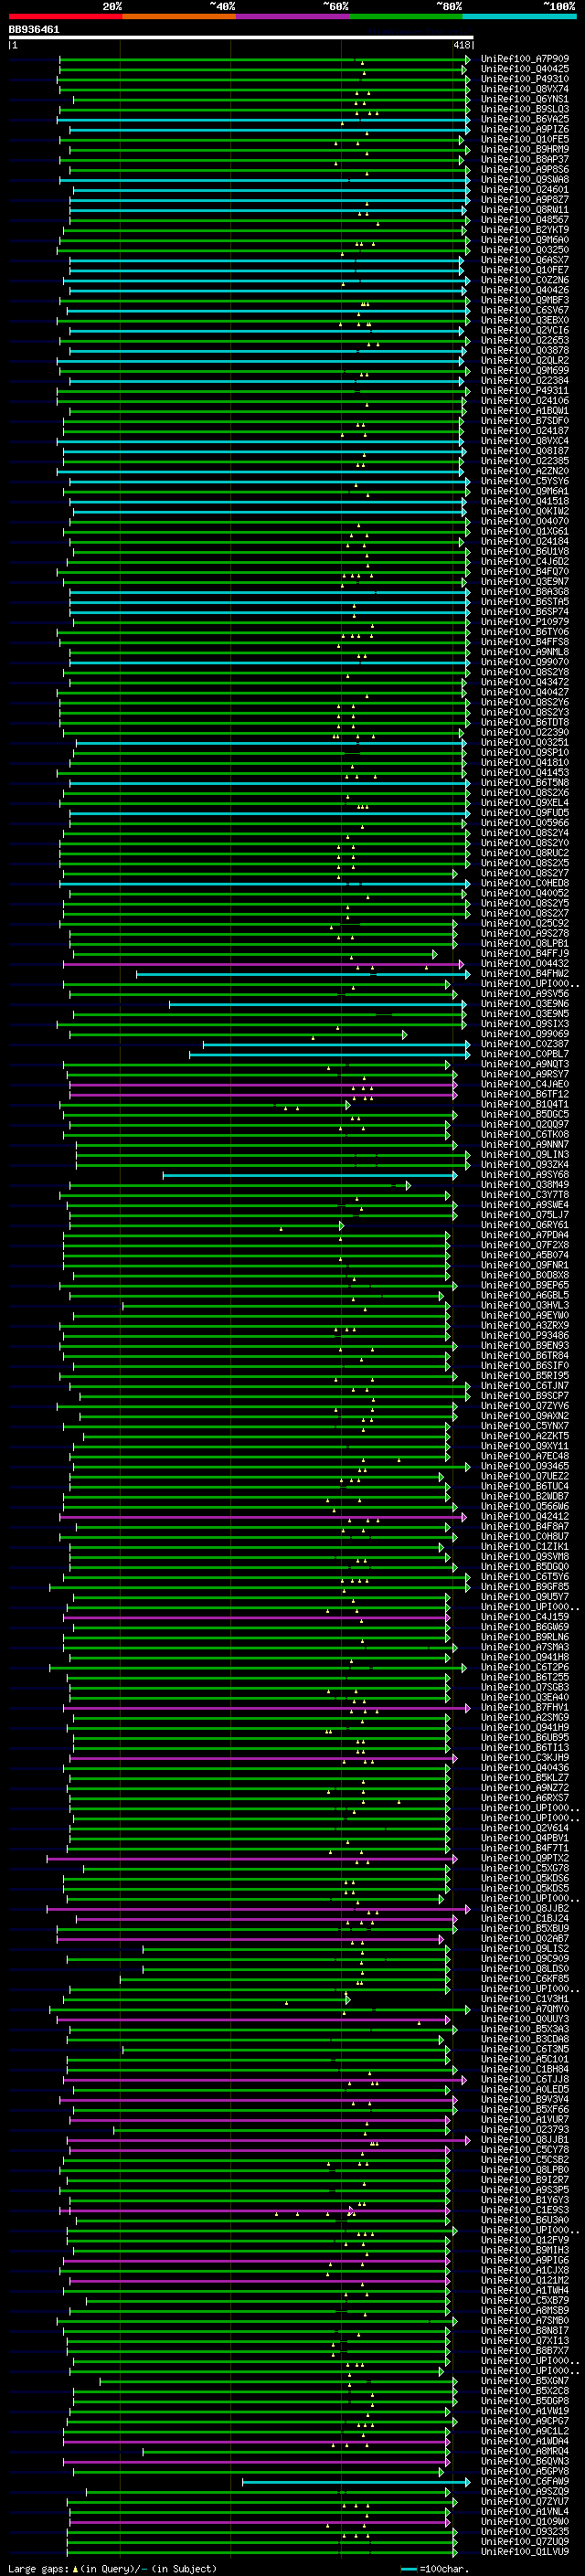
Task: Select the UniRef100_B6TF12 label
Action: click(525, 1094)
